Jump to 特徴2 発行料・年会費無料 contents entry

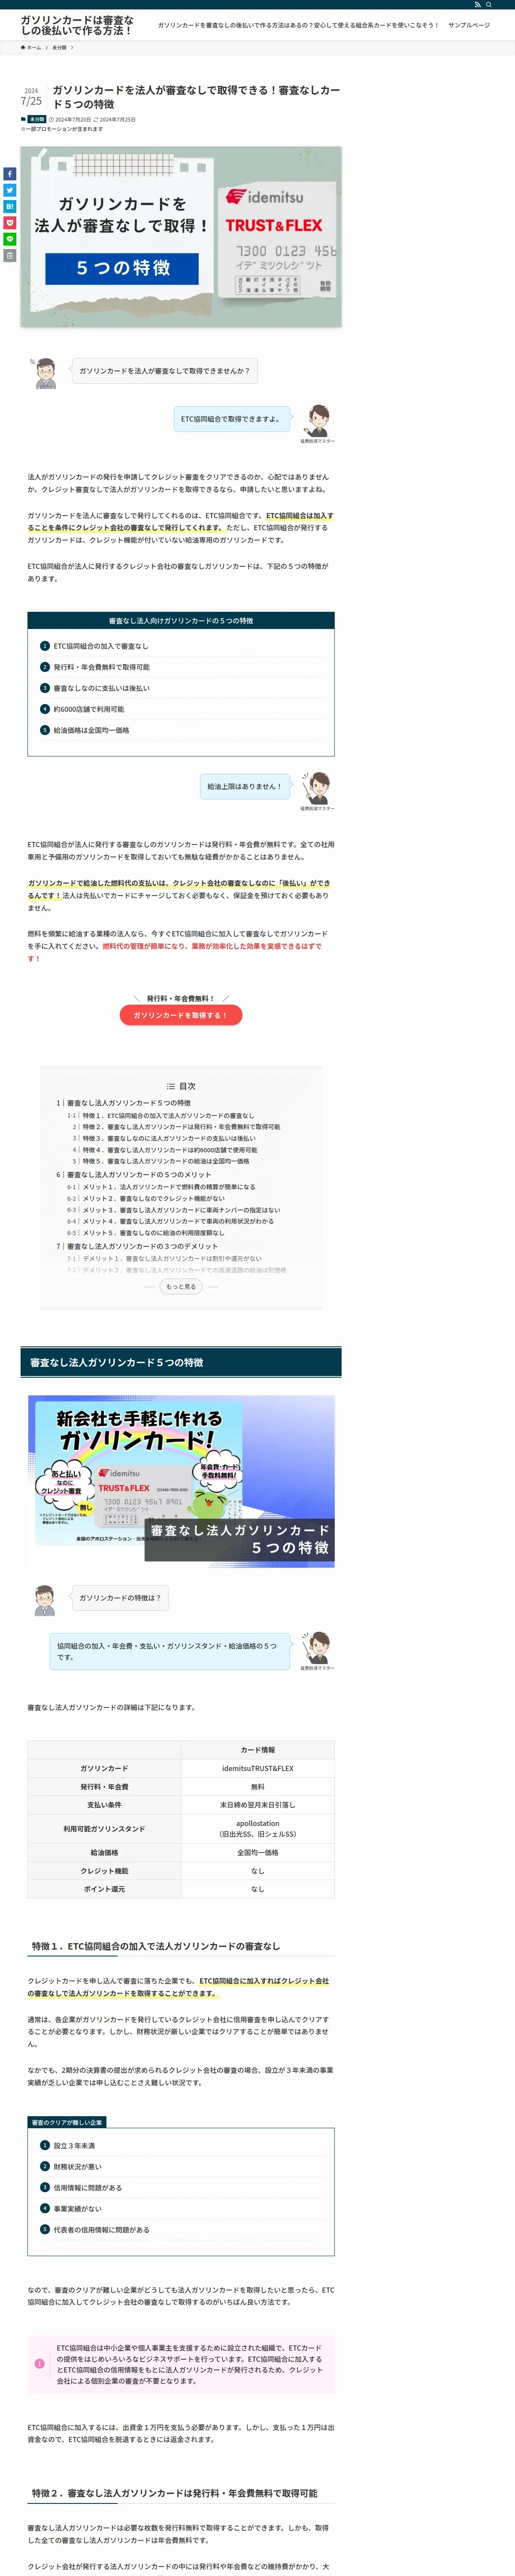[x=181, y=1127]
